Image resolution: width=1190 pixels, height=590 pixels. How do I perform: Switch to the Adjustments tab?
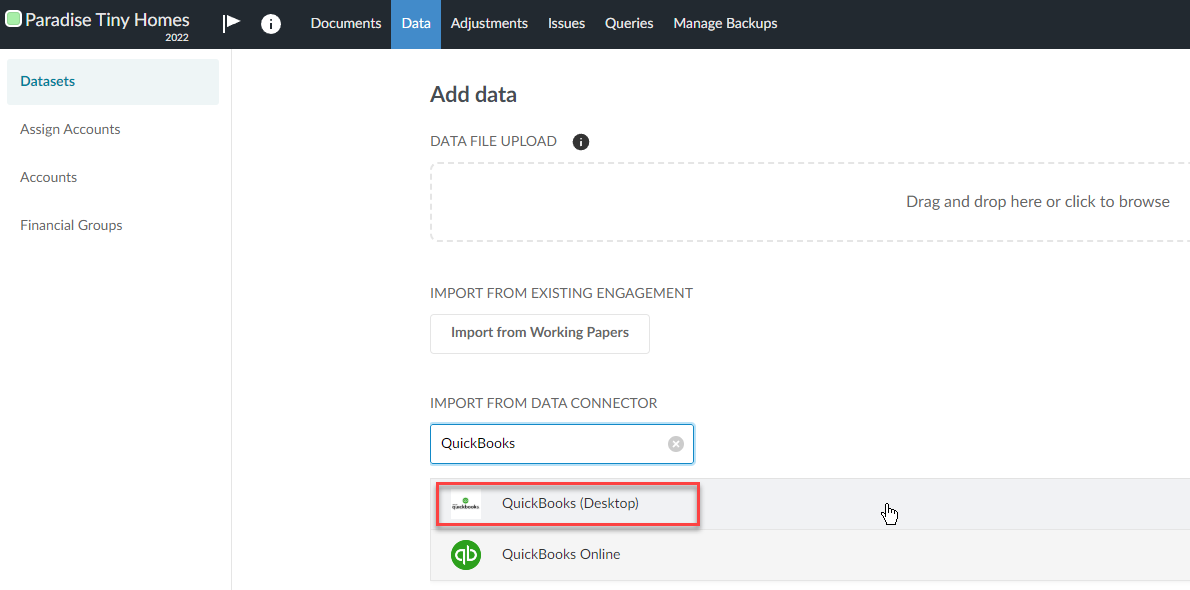point(489,23)
